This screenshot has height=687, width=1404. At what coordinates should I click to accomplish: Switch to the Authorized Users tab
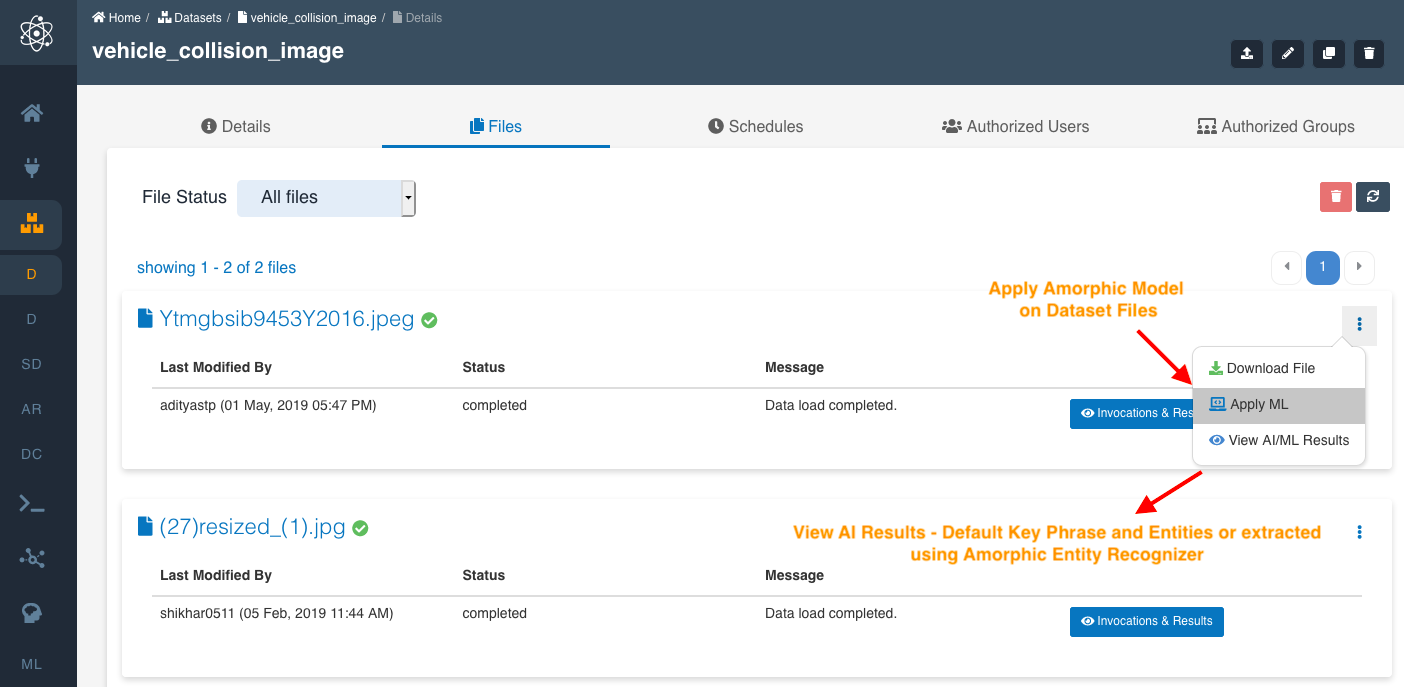coord(1015,126)
